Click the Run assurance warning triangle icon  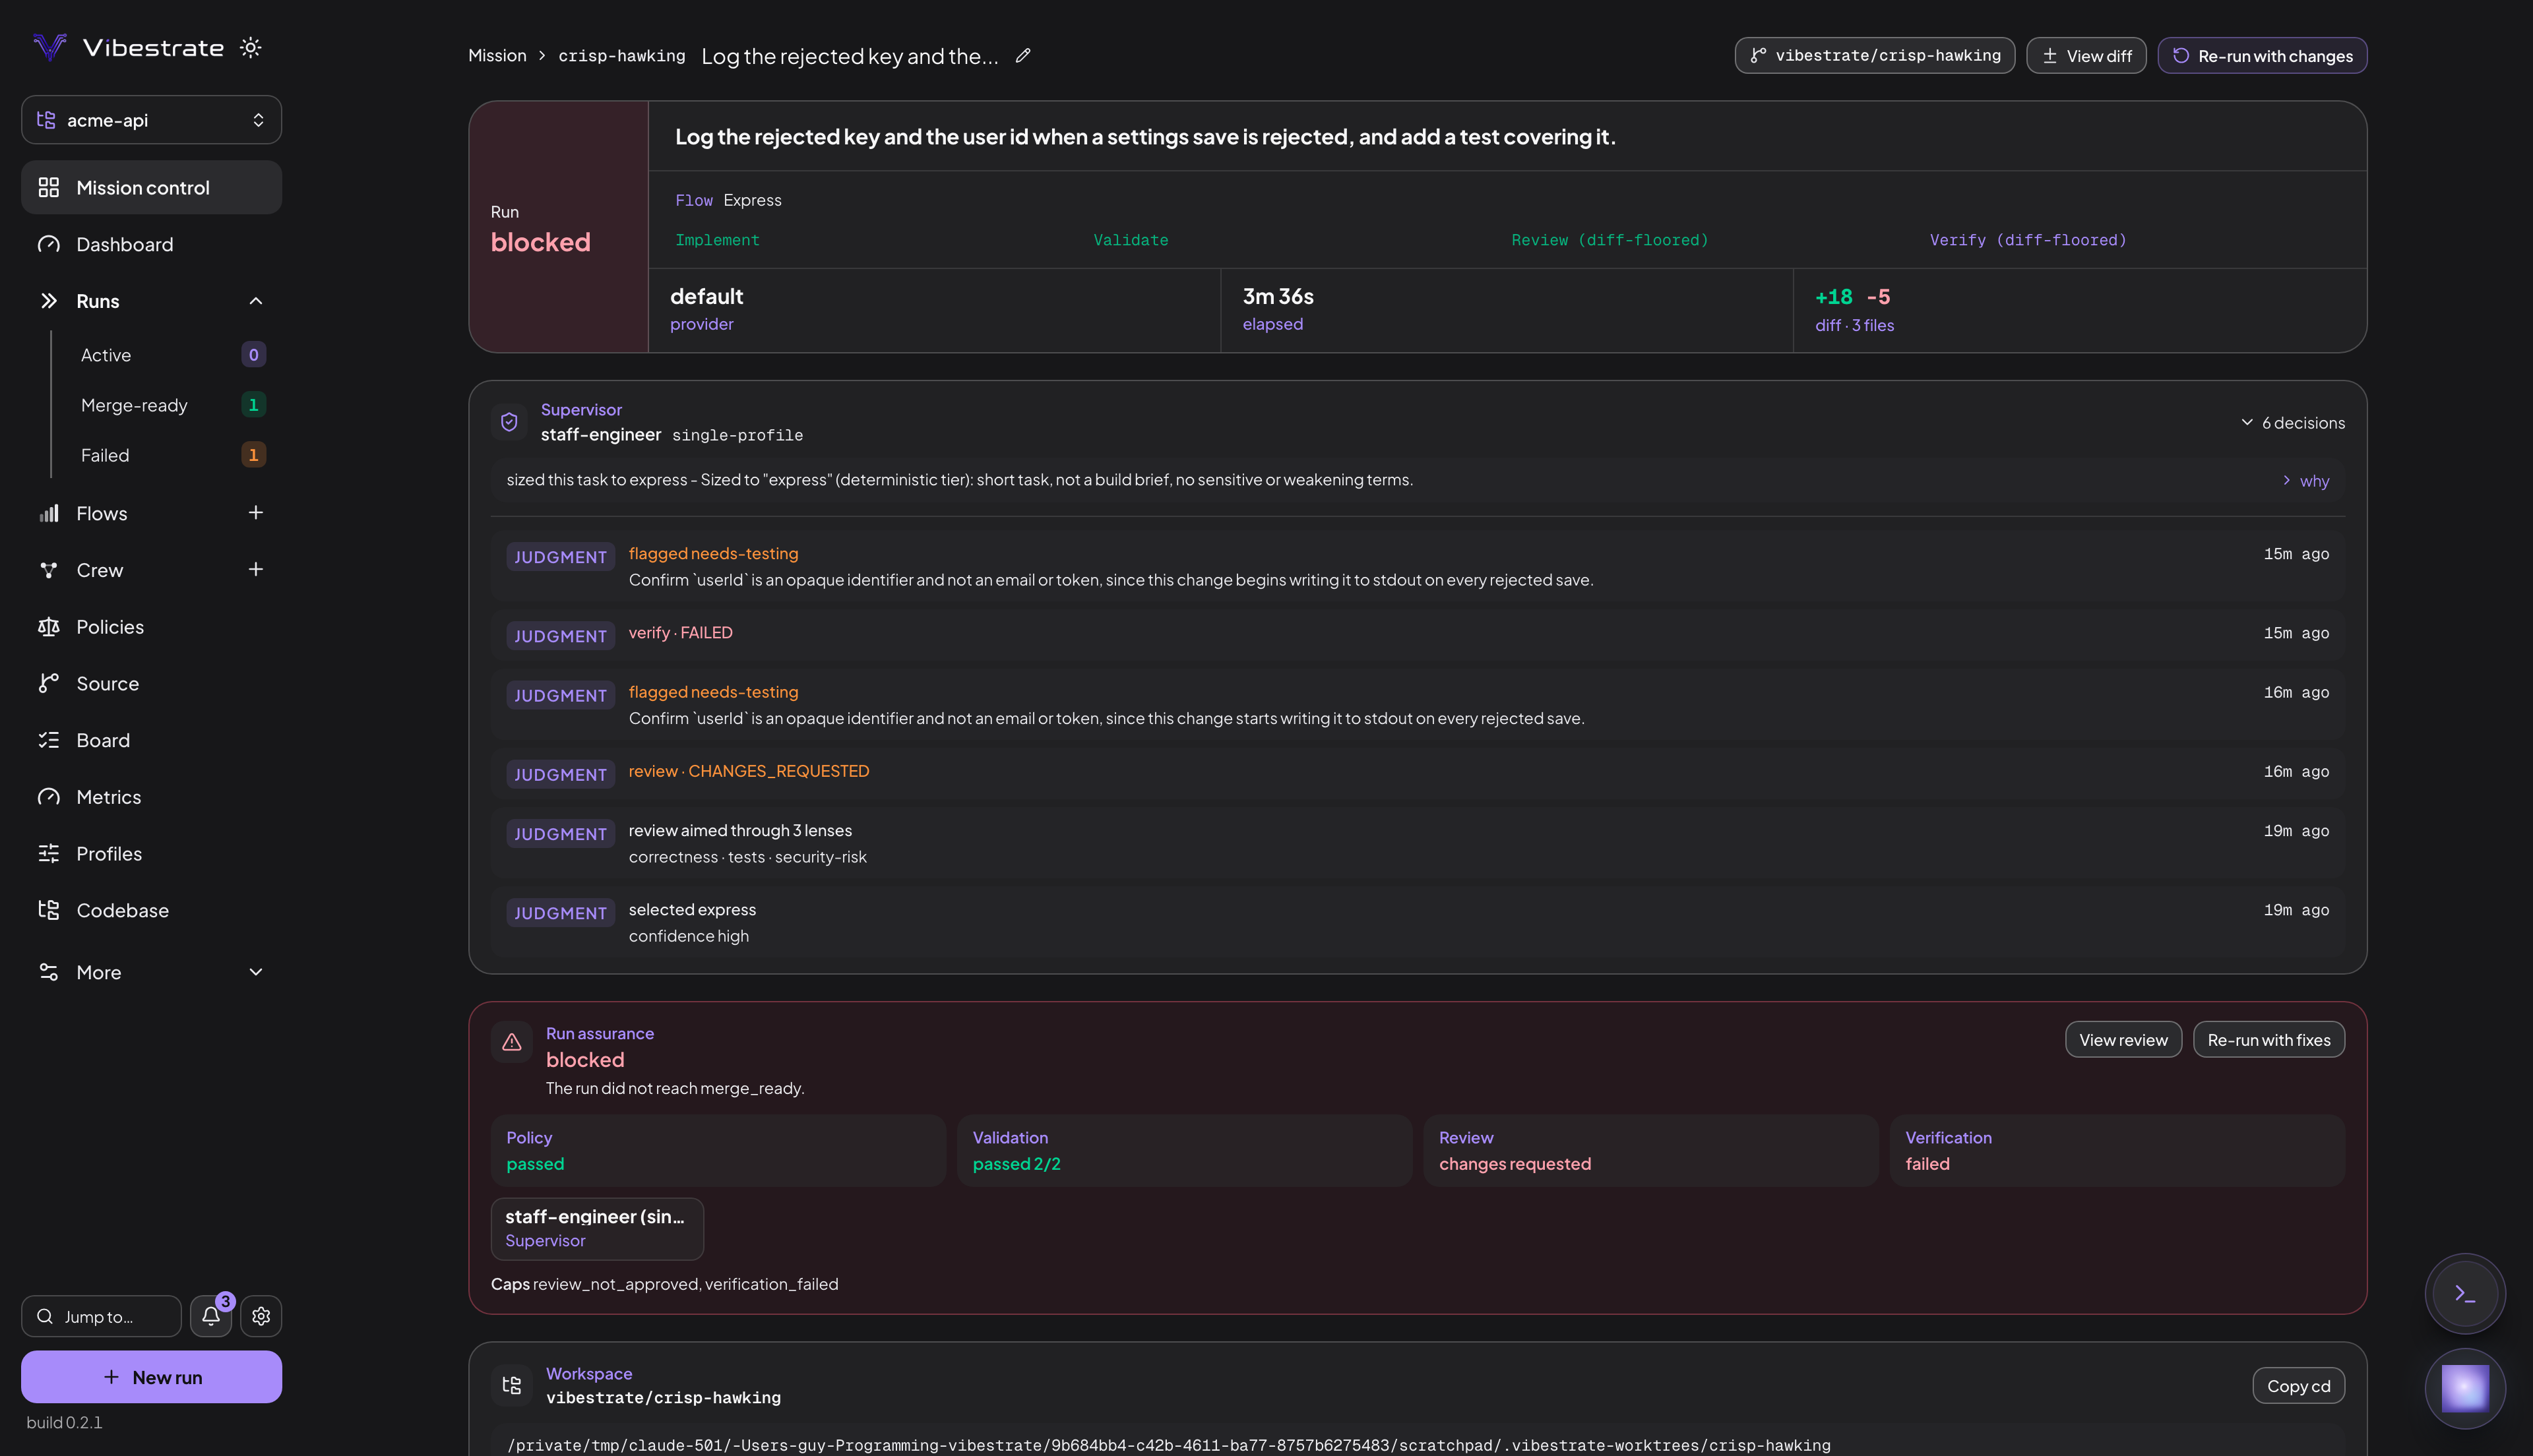[511, 1042]
